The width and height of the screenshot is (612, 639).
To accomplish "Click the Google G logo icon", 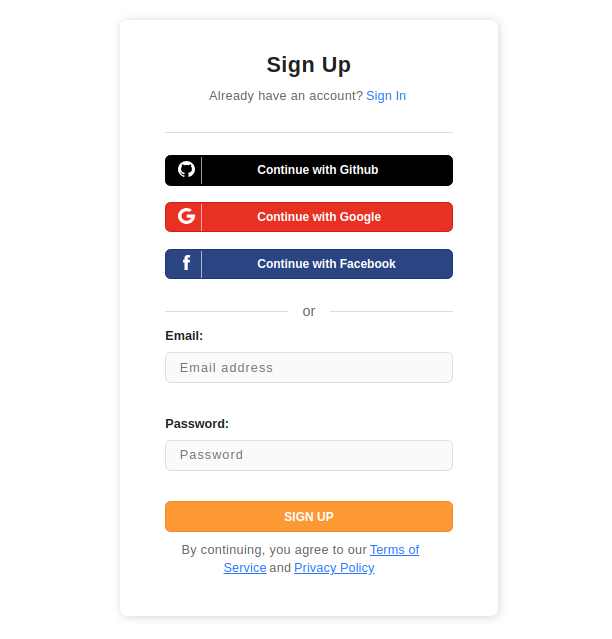I will click(186, 217).
